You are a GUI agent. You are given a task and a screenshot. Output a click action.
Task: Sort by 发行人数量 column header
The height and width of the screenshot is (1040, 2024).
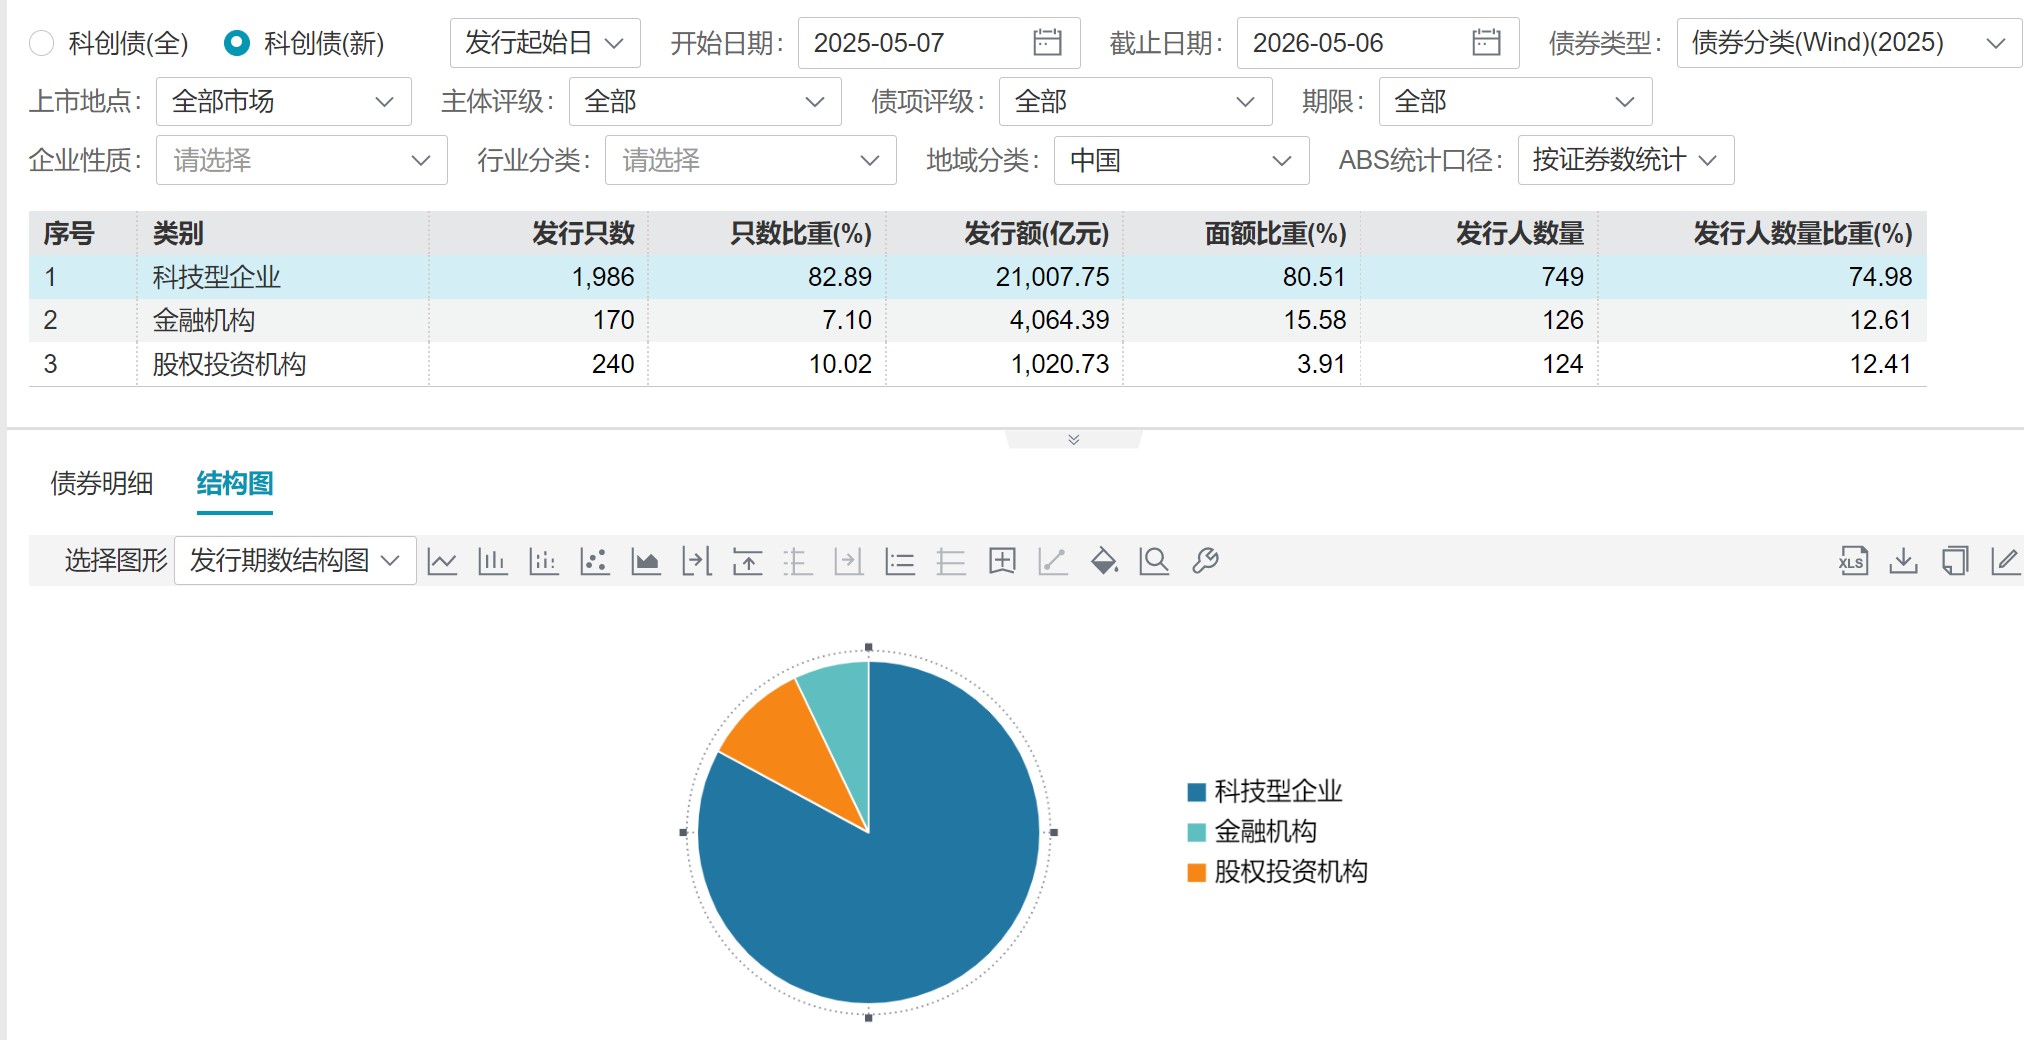pyautogui.click(x=1520, y=234)
